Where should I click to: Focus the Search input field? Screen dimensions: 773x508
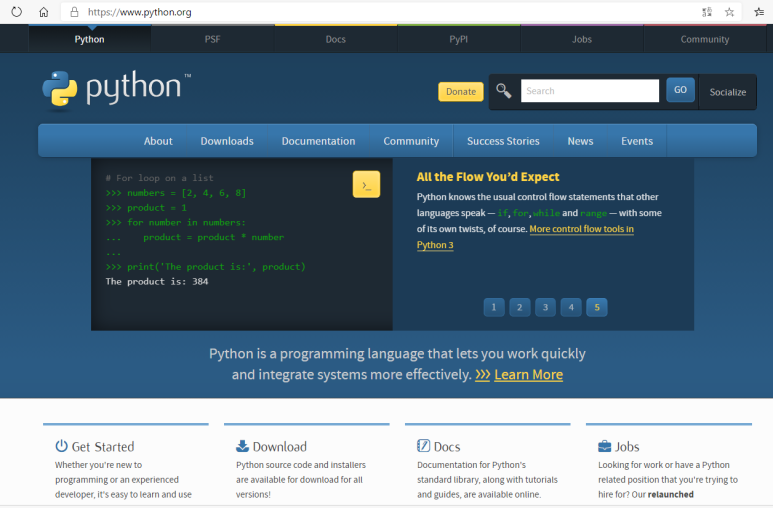[590, 91]
